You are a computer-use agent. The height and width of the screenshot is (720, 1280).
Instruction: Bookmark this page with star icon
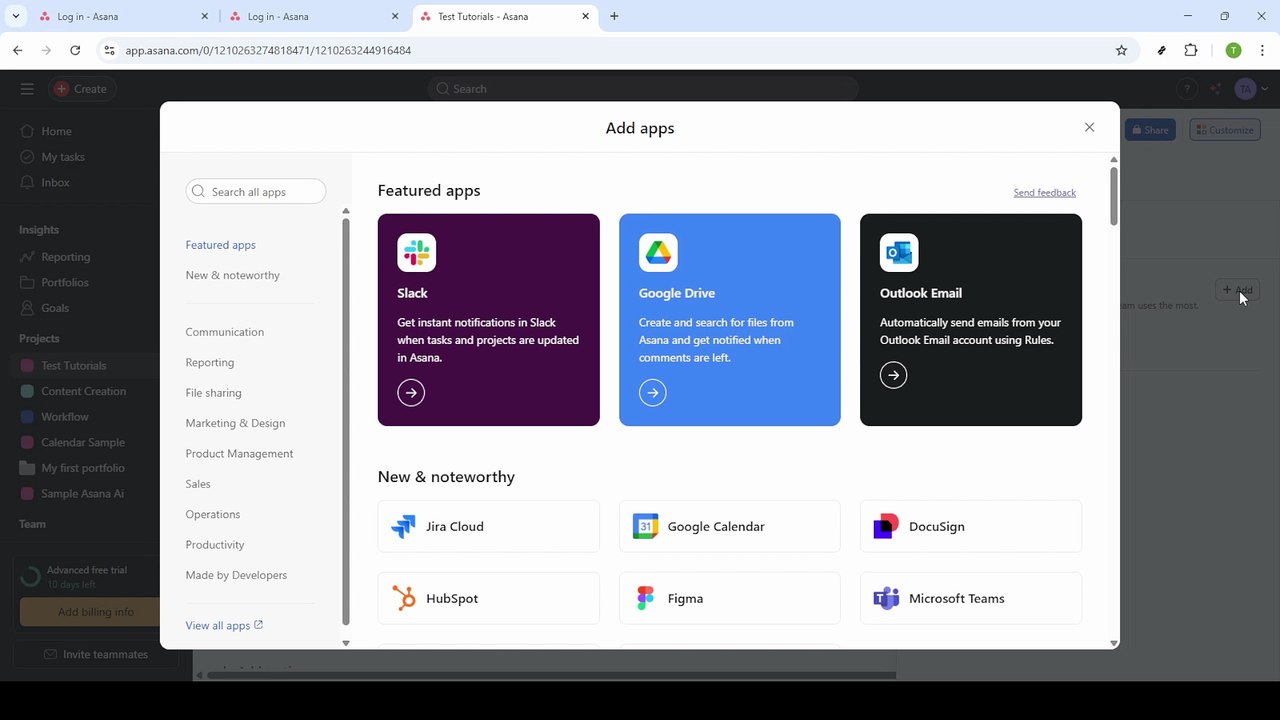pyautogui.click(x=1121, y=50)
